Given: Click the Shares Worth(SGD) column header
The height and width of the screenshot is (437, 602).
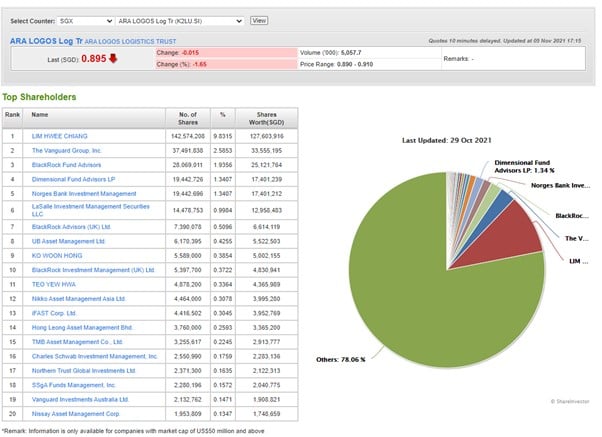Looking at the screenshot, I should tap(266, 118).
